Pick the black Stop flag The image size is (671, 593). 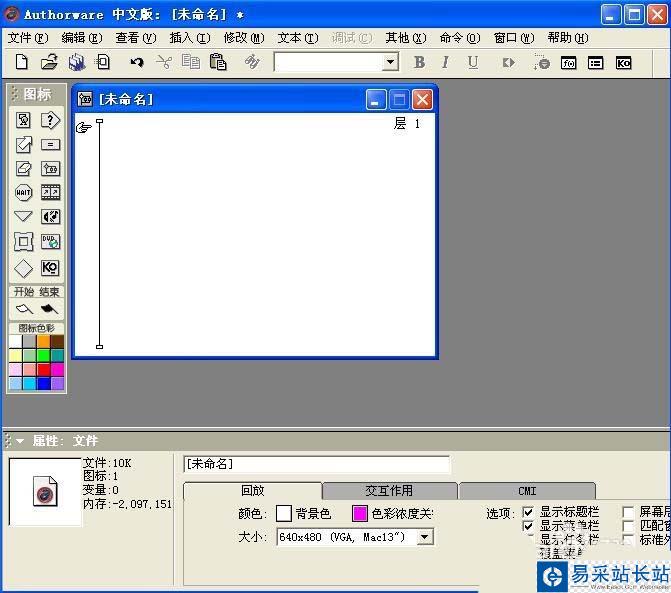(x=49, y=308)
